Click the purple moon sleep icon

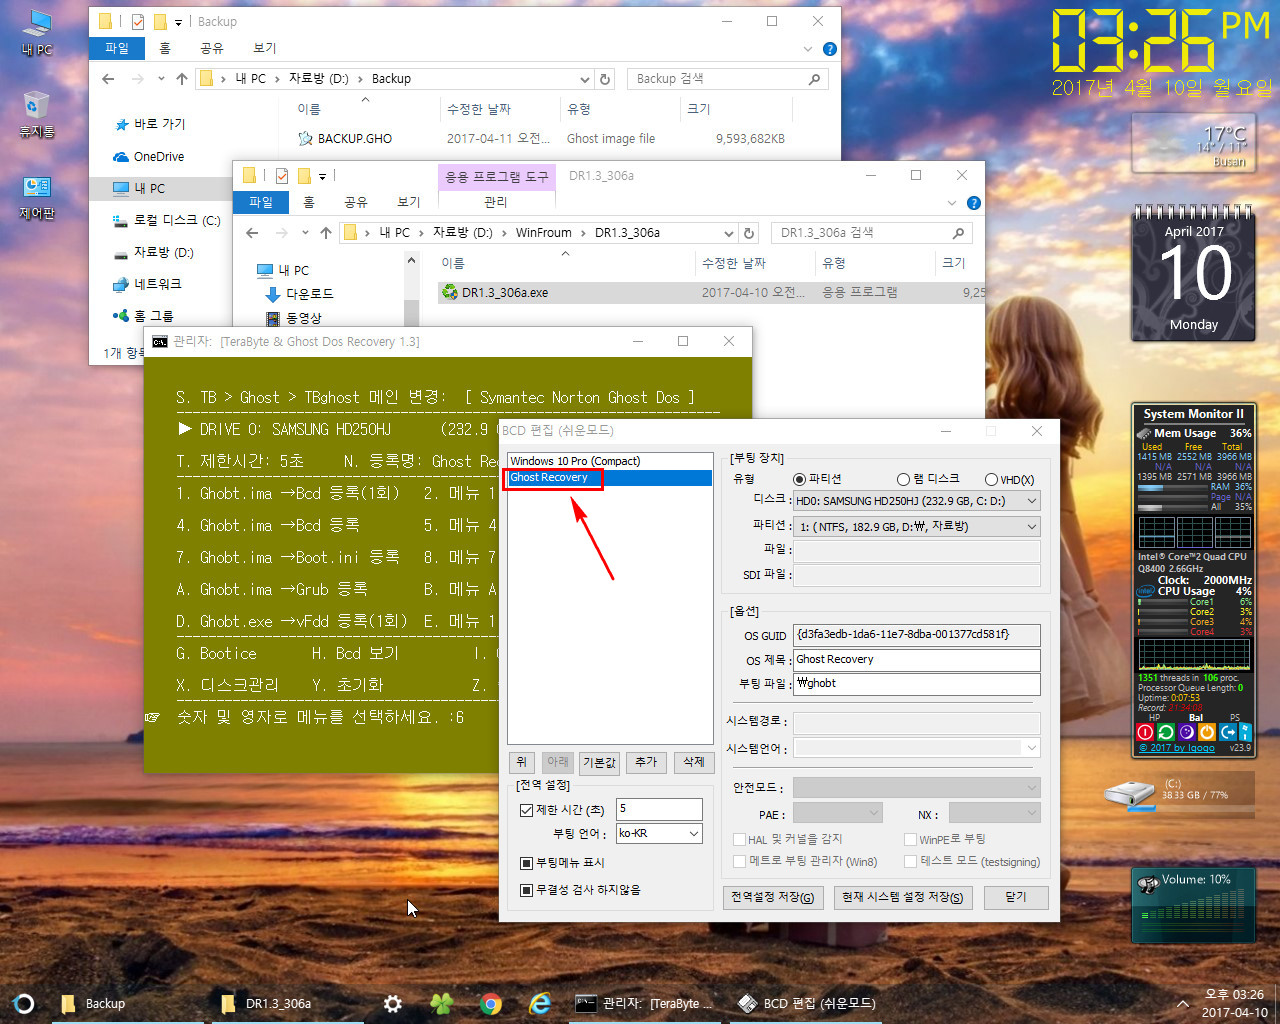(x=1186, y=732)
